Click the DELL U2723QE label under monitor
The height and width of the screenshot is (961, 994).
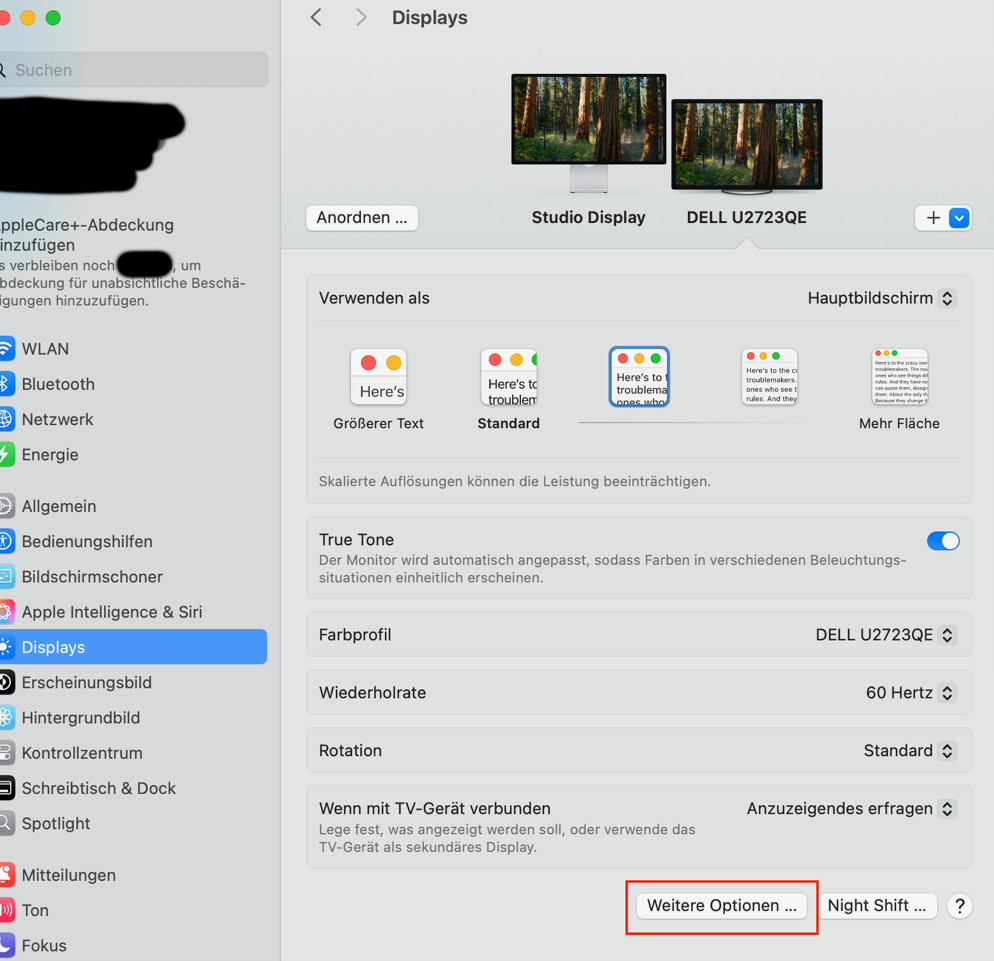tap(747, 217)
